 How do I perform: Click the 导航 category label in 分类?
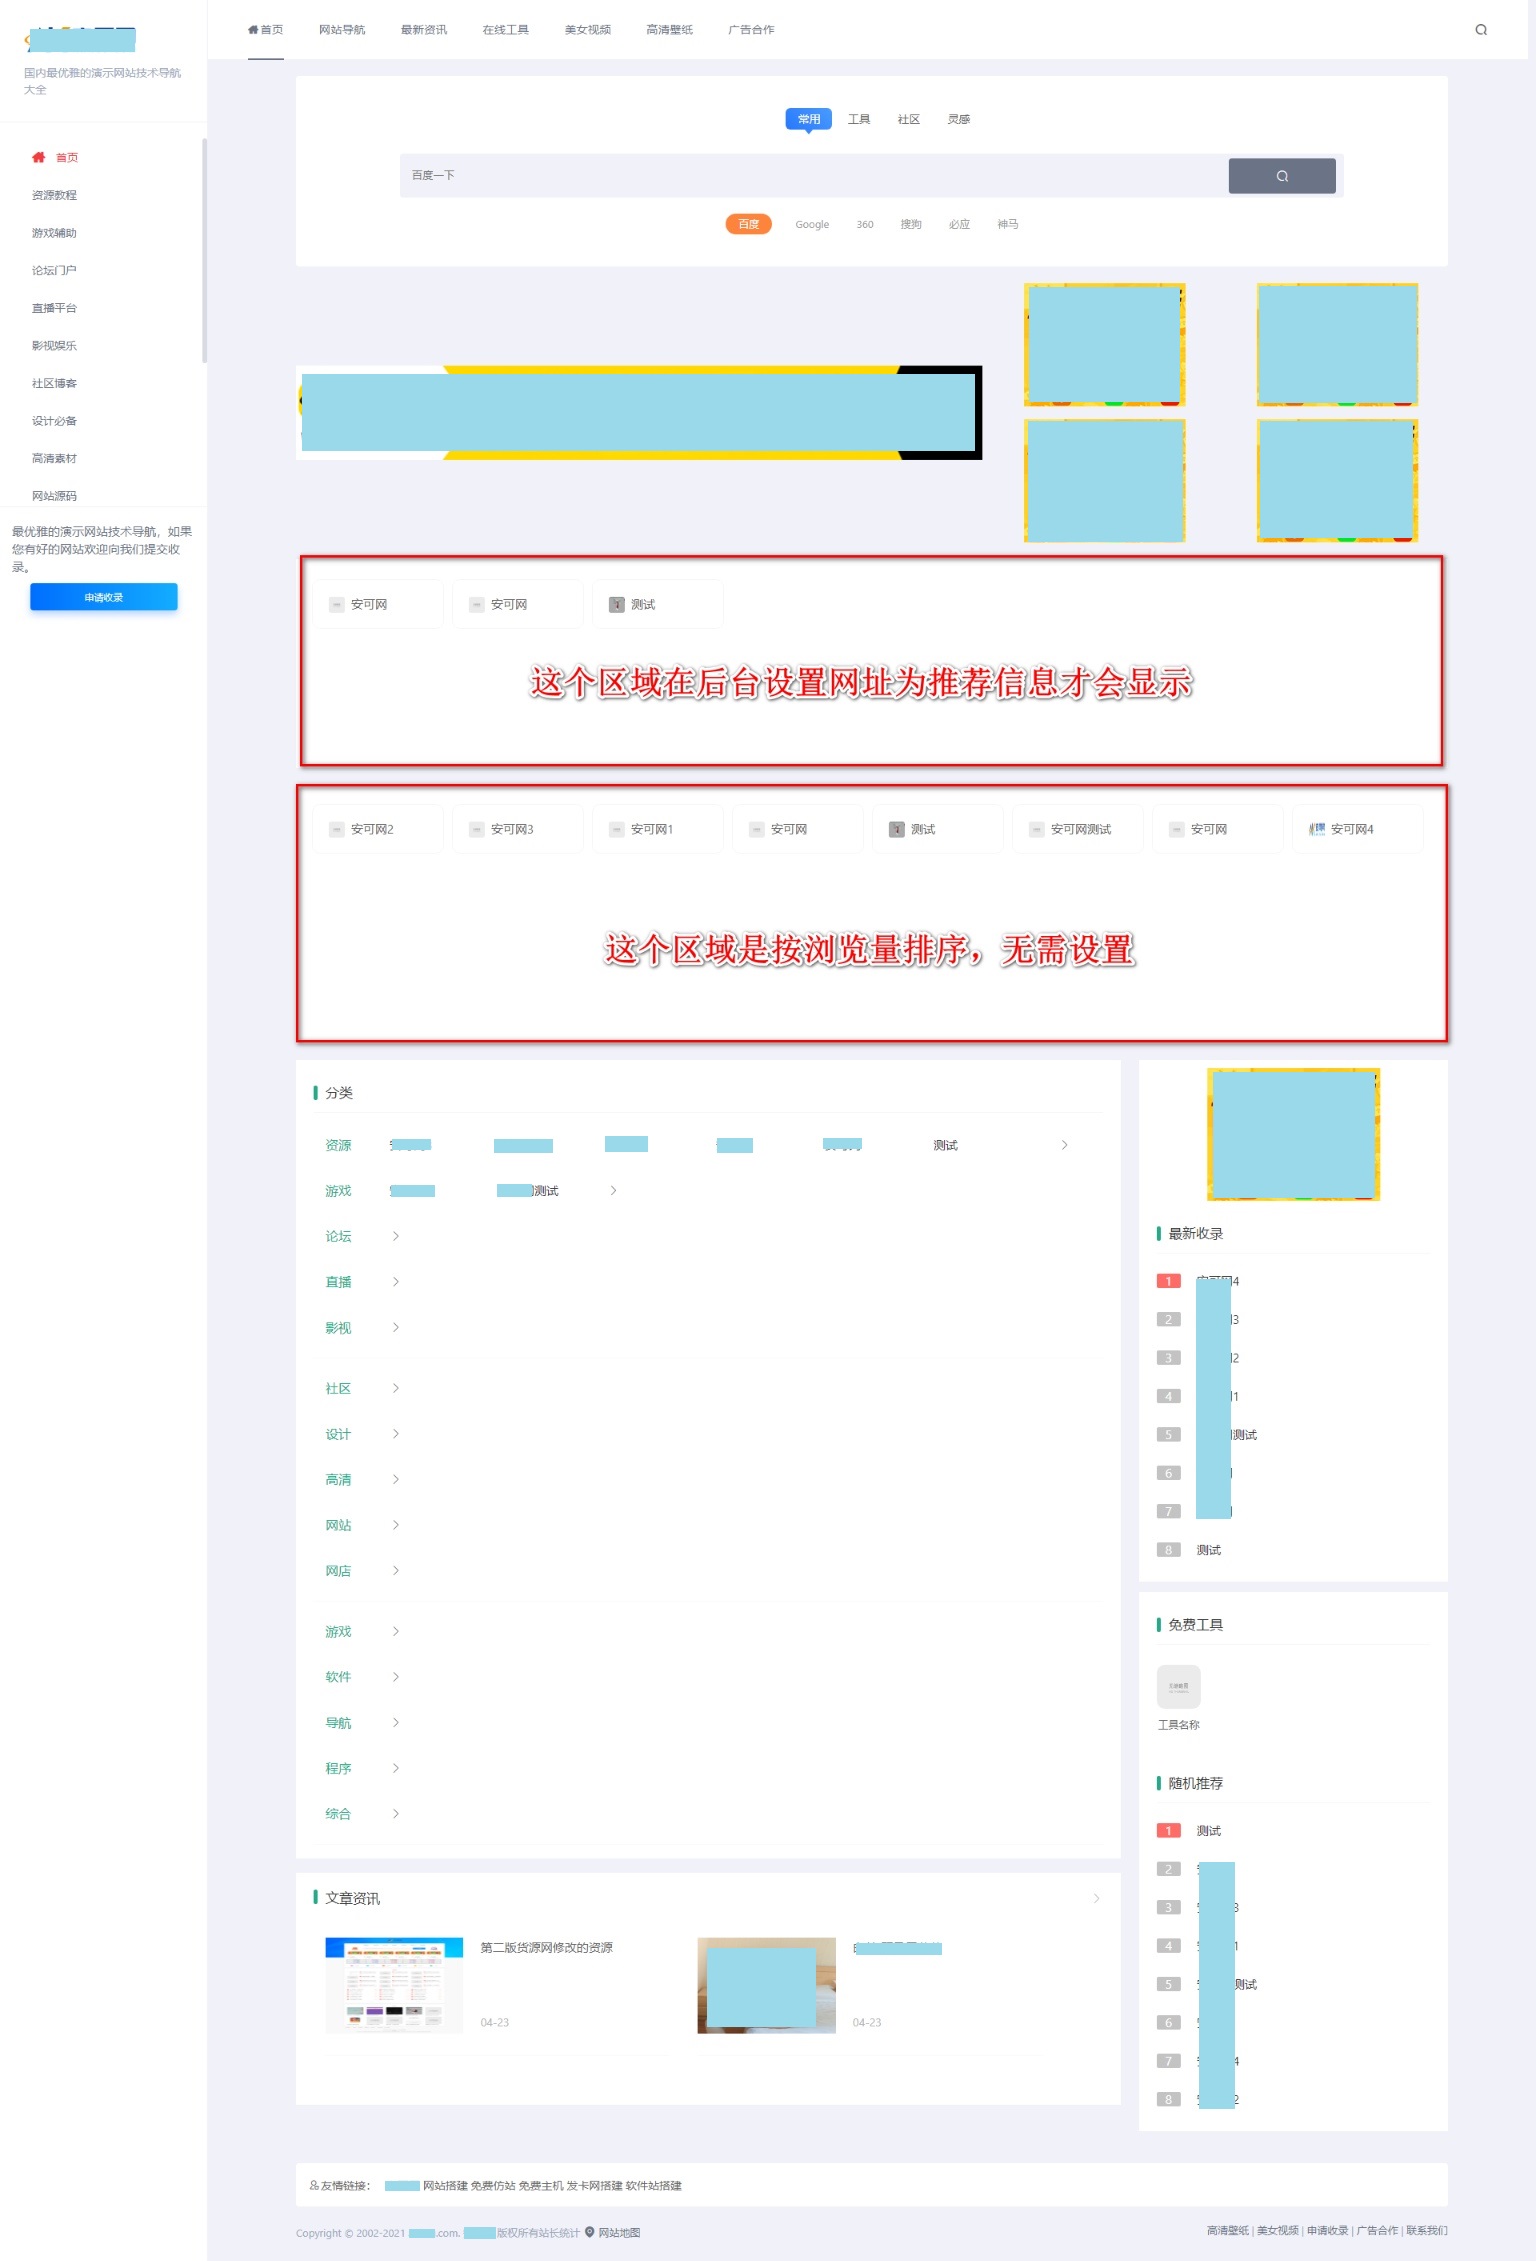click(338, 1723)
